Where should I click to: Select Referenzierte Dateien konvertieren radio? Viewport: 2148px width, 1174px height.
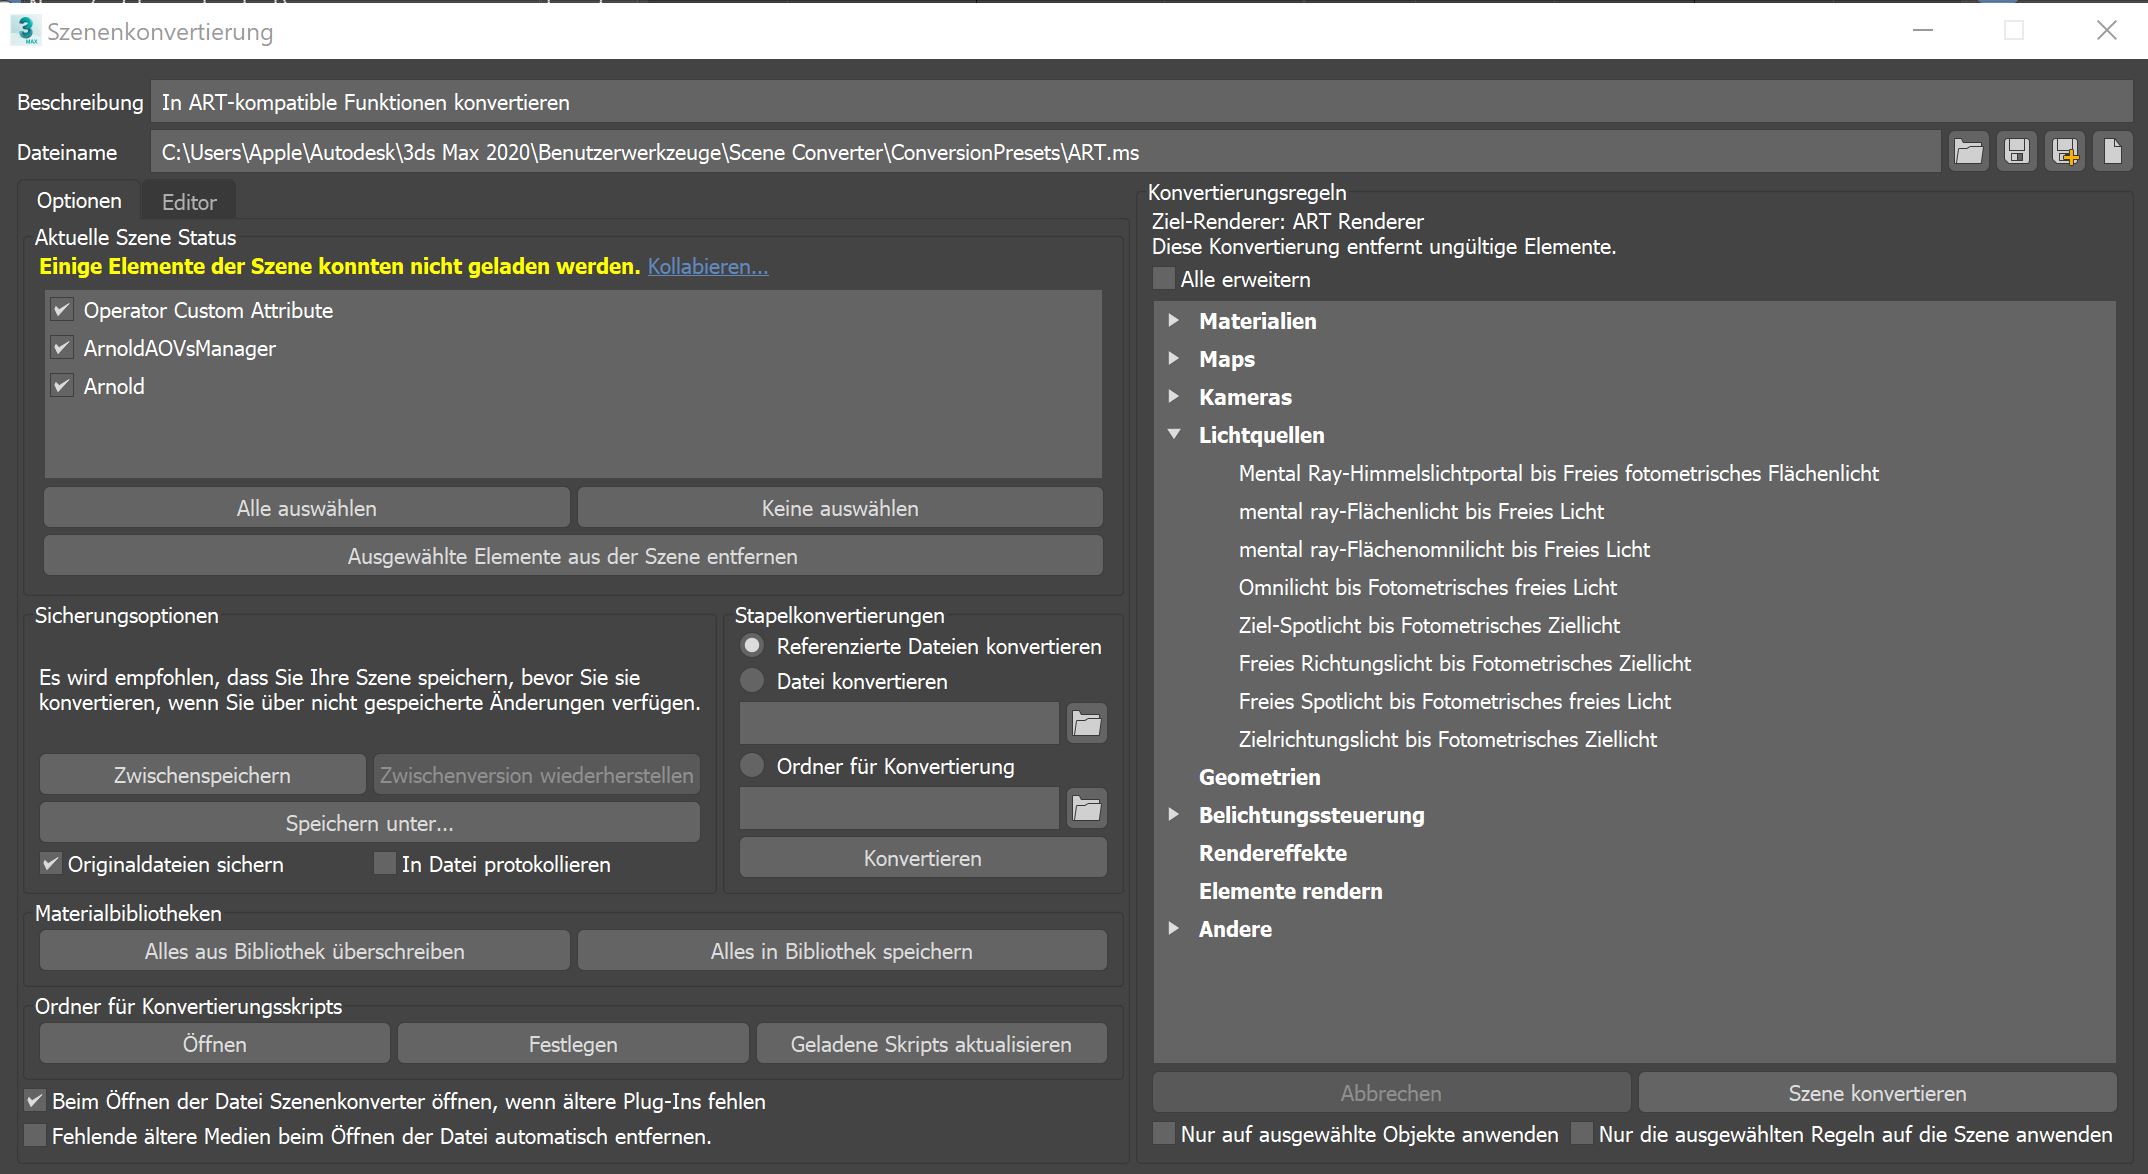752,646
